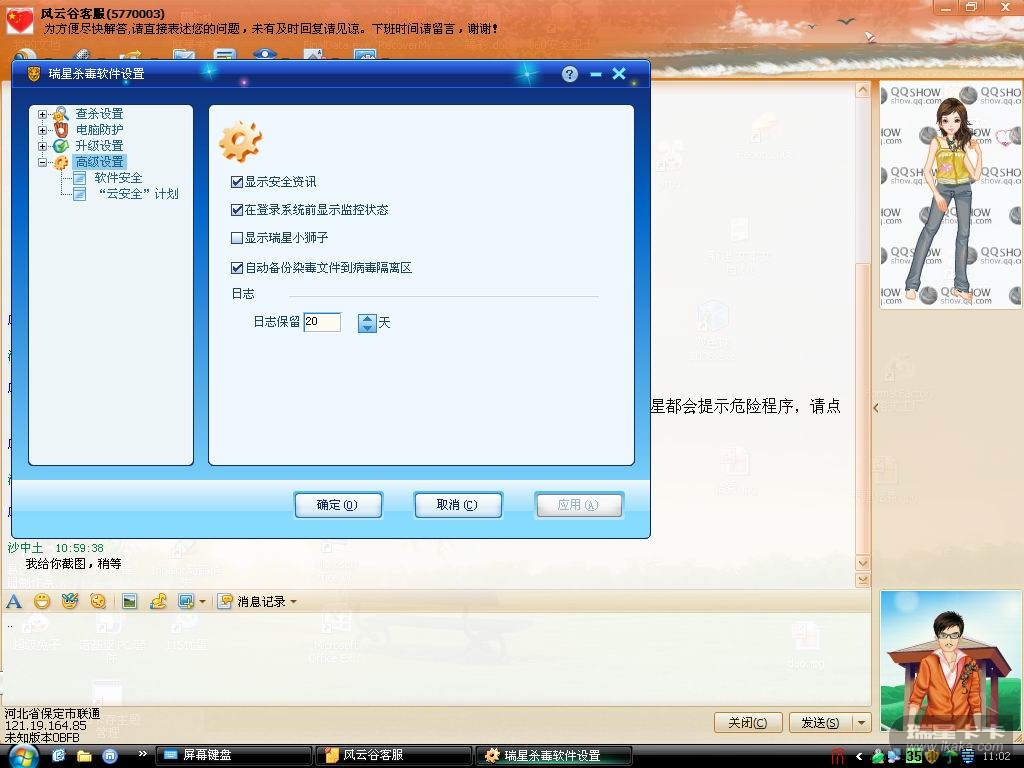Select 高级设置 in the settings tree
Image resolution: width=1024 pixels, height=768 pixels.
tap(99, 161)
